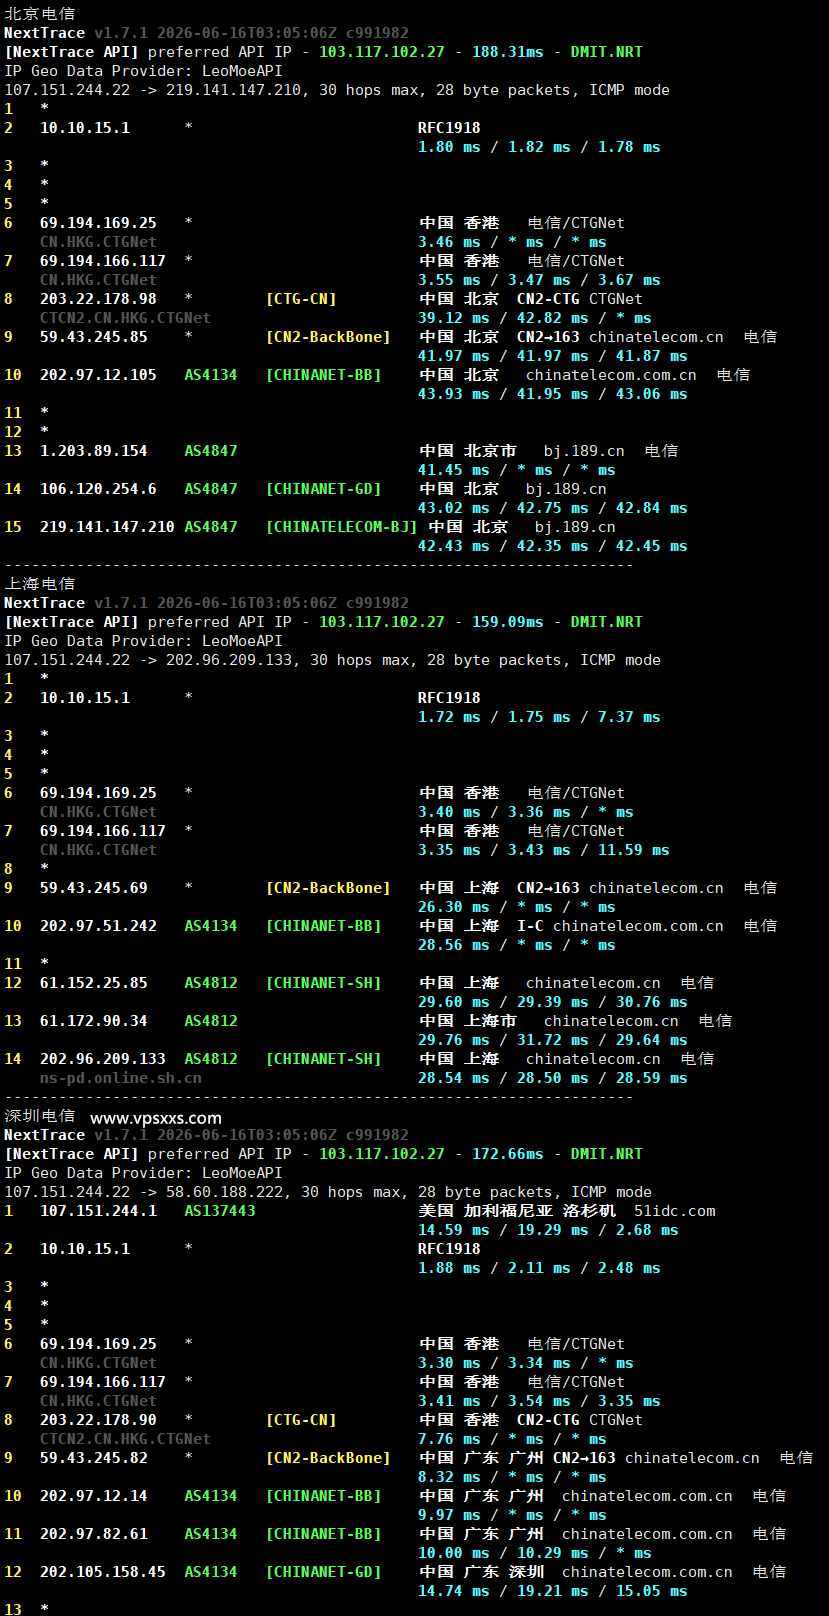Select hop IP 202.97.12.14
The height and width of the screenshot is (1616, 829).
click(94, 1496)
